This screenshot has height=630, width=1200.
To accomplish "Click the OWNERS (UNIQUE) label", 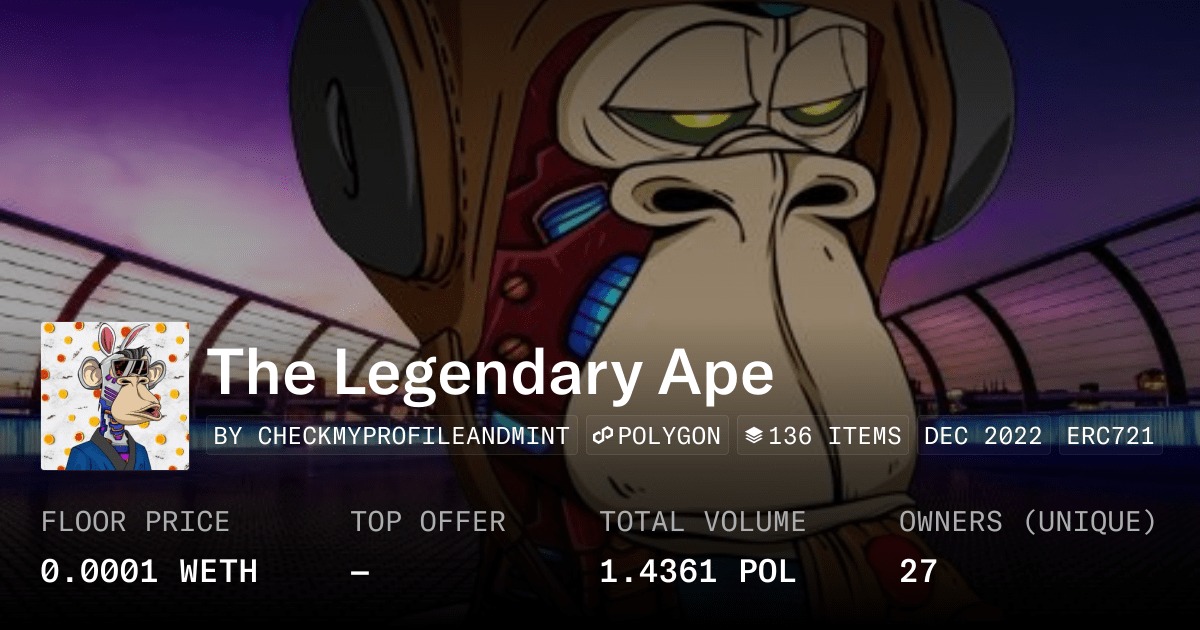I will pos(1028,521).
